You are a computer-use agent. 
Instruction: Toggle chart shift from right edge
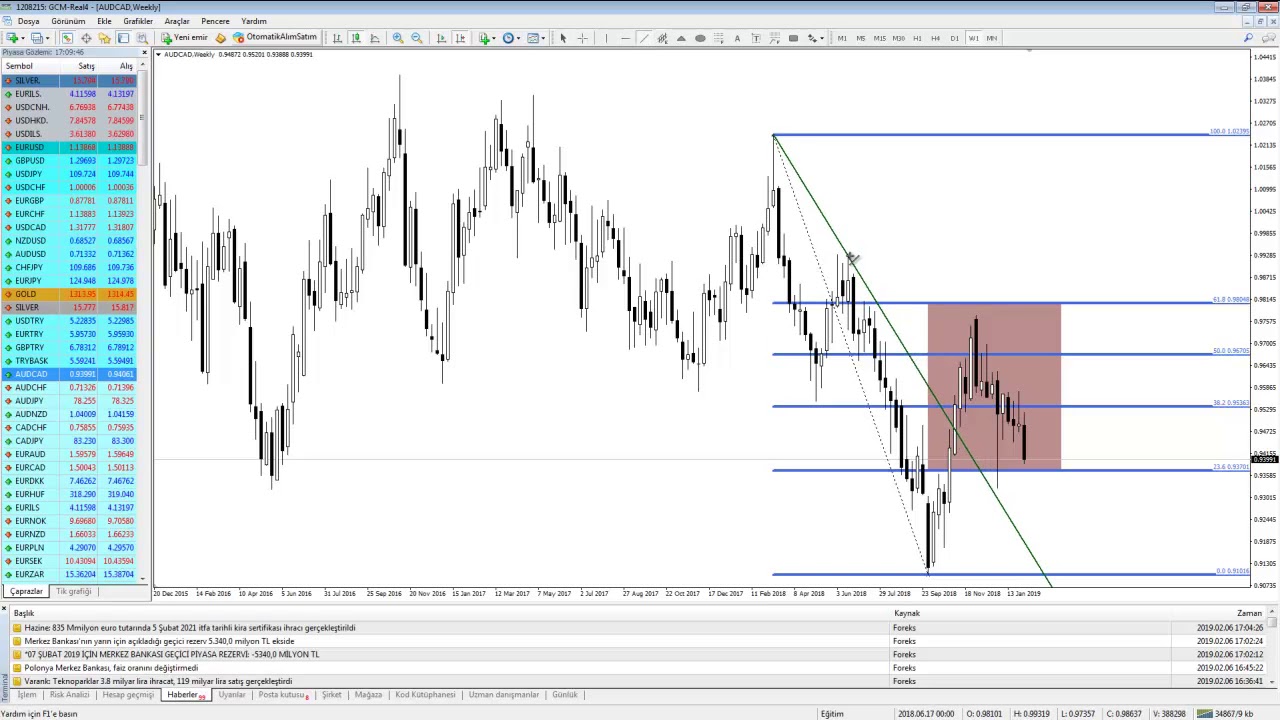tap(460, 38)
